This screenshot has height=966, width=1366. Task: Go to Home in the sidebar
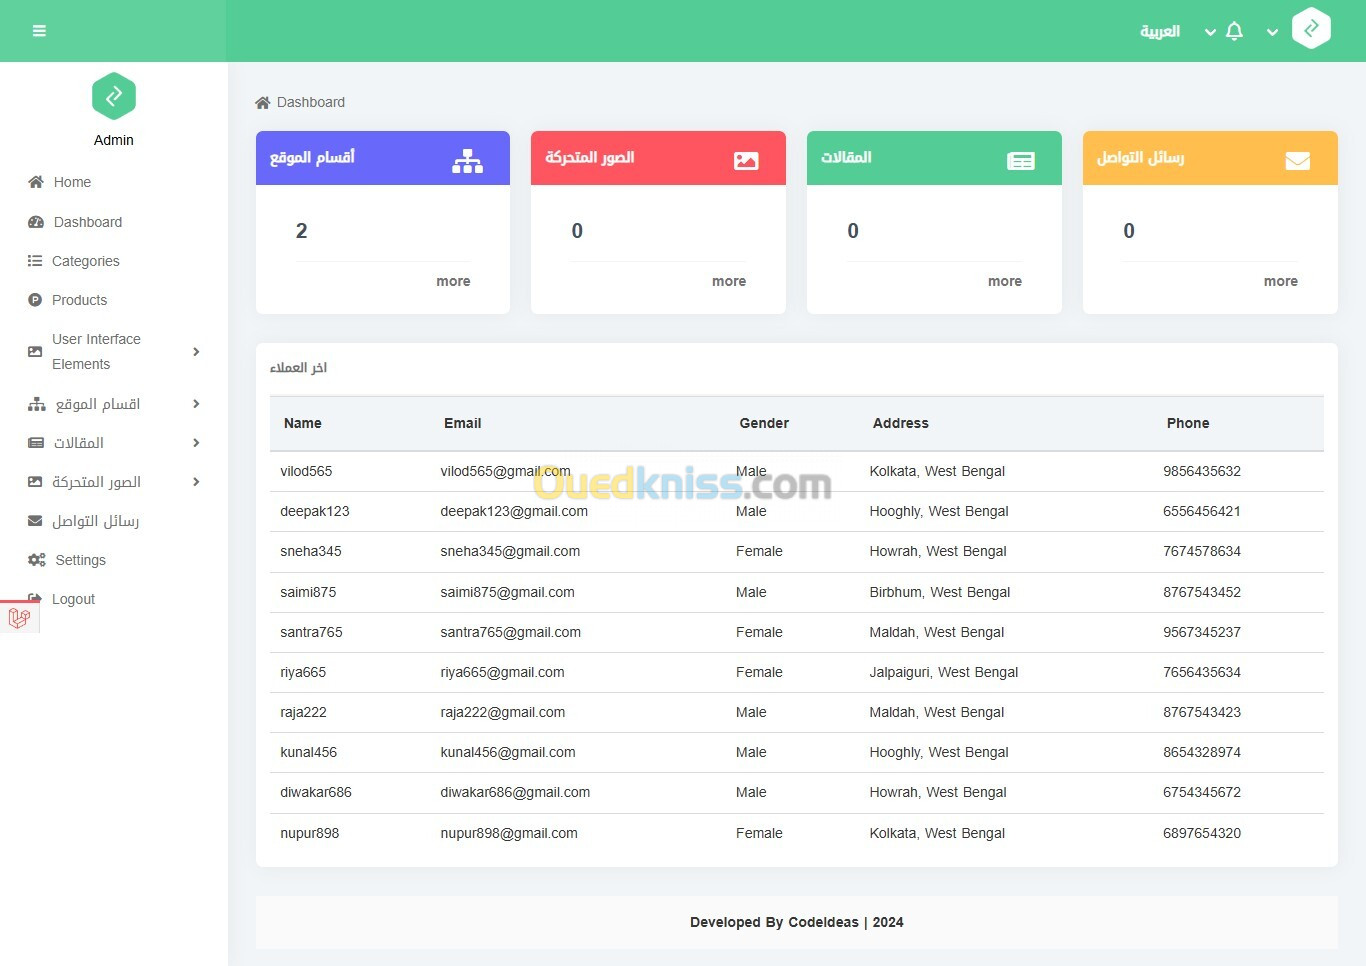click(72, 182)
